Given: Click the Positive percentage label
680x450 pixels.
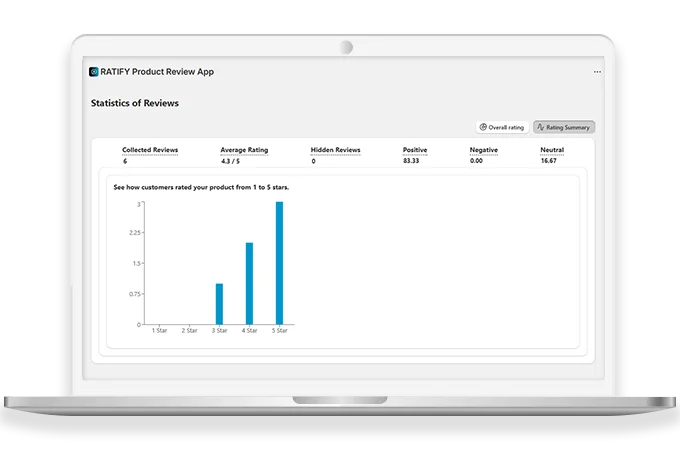Looking at the screenshot, I should pyautogui.click(x=415, y=150).
